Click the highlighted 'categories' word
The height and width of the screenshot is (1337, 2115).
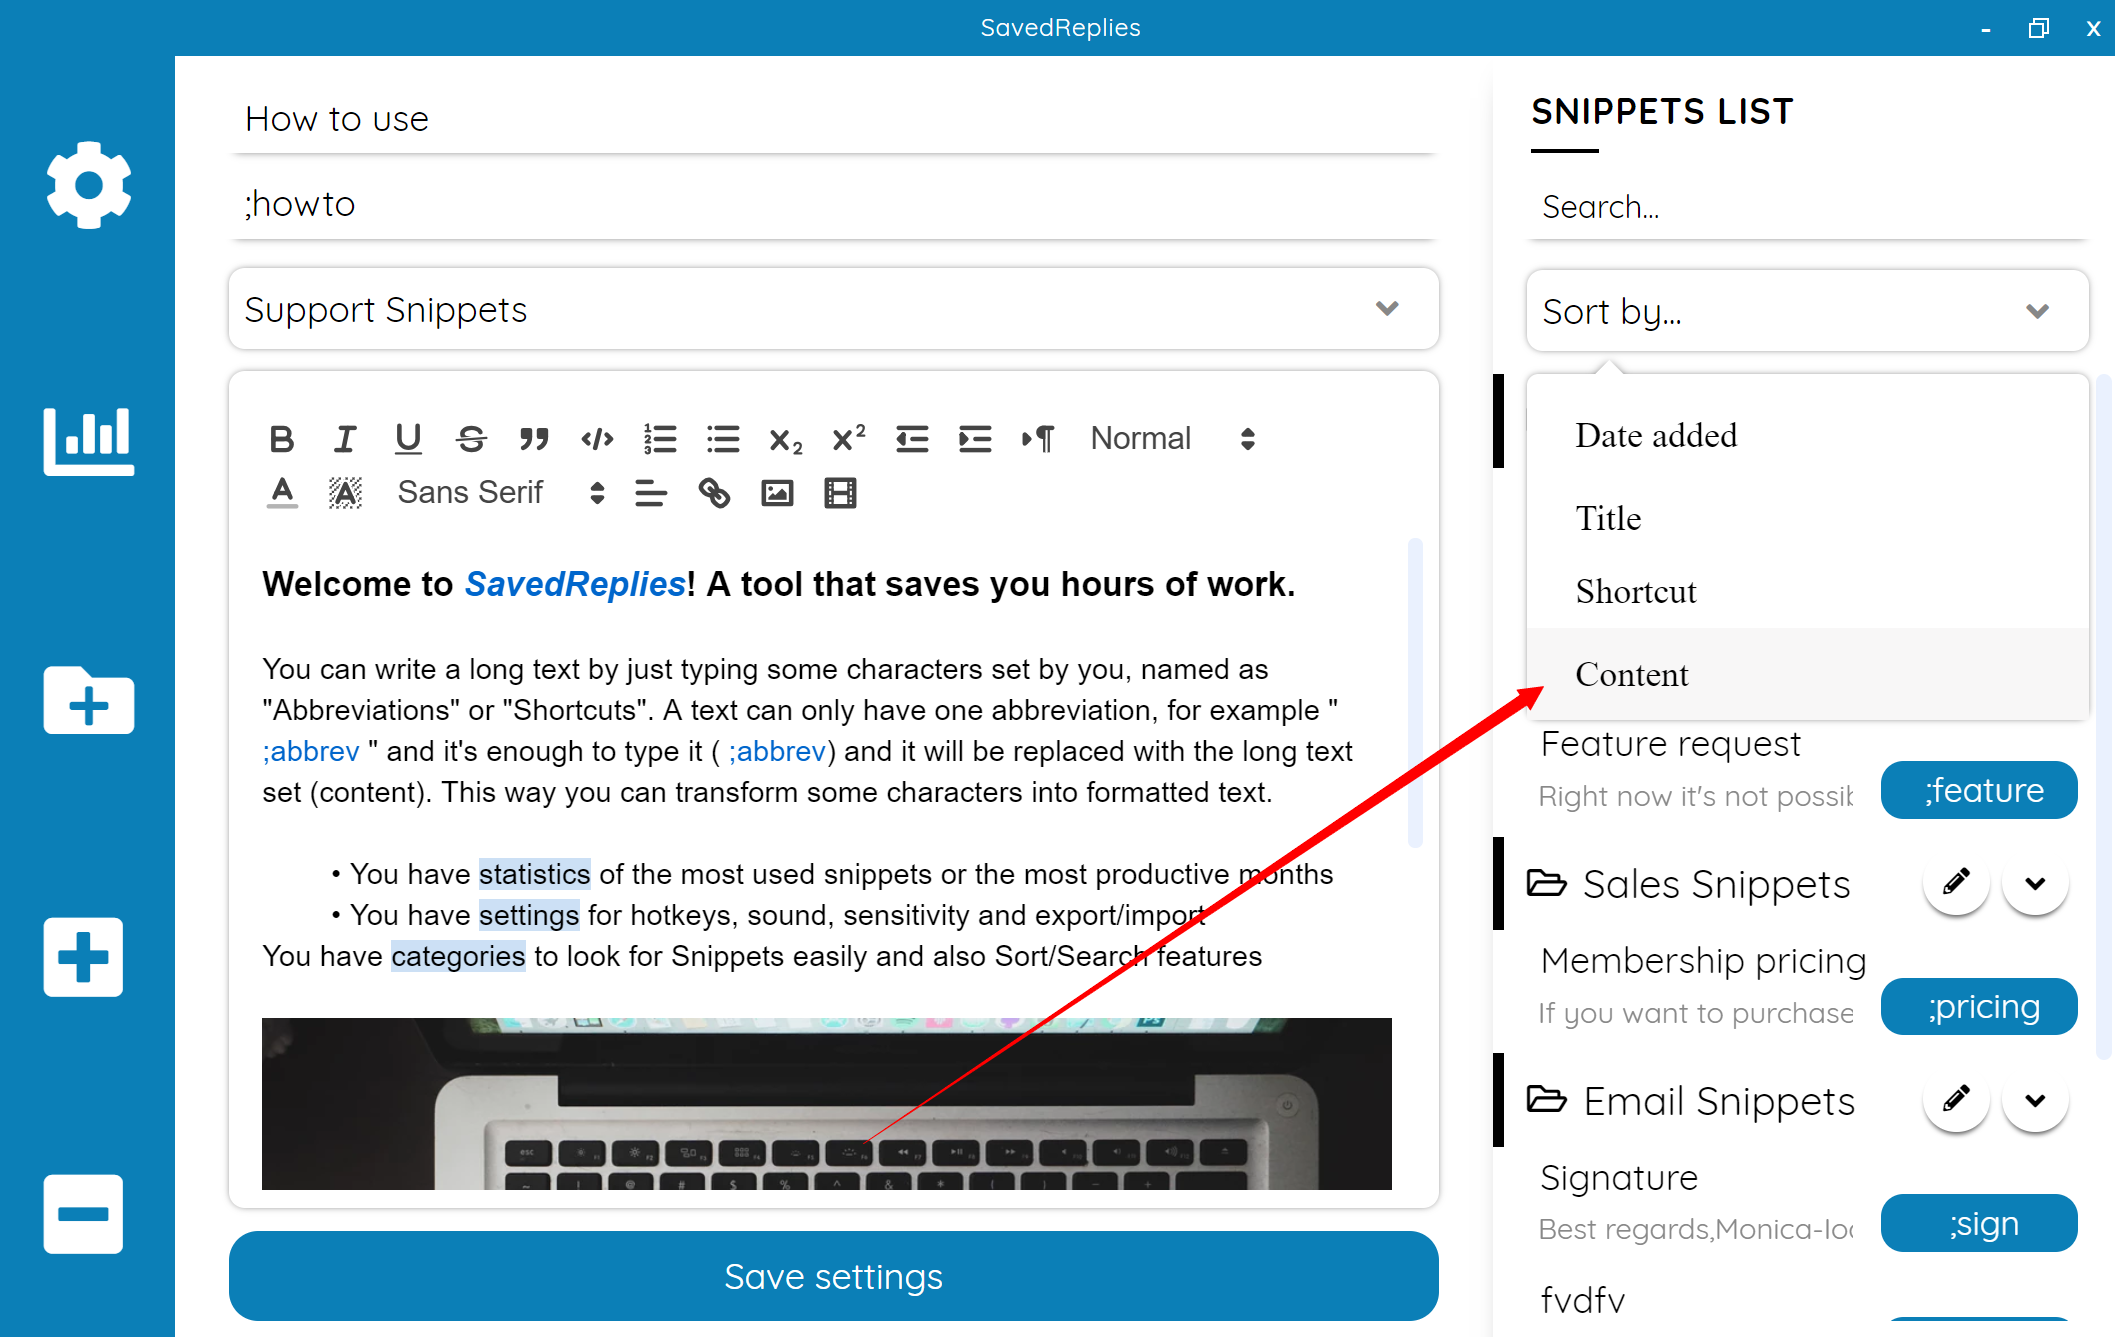click(x=458, y=956)
